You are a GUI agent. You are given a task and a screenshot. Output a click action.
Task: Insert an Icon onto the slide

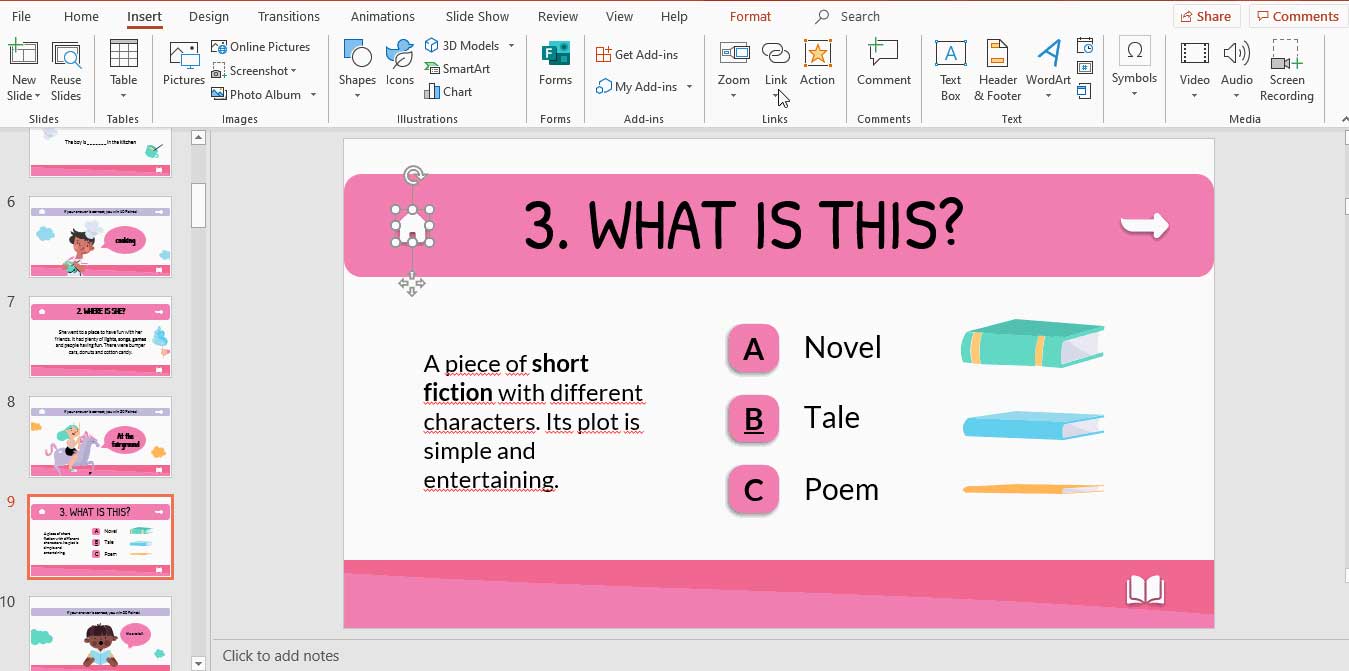point(399,70)
